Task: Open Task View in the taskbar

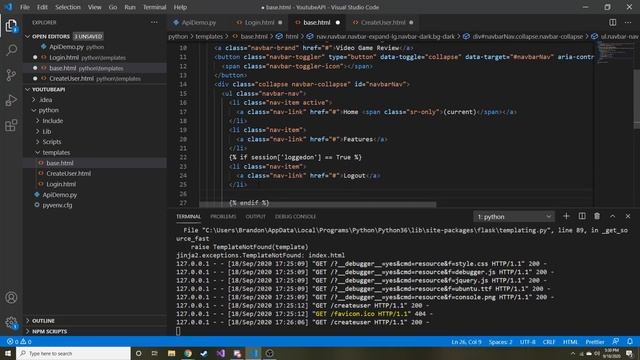Action: point(155,353)
